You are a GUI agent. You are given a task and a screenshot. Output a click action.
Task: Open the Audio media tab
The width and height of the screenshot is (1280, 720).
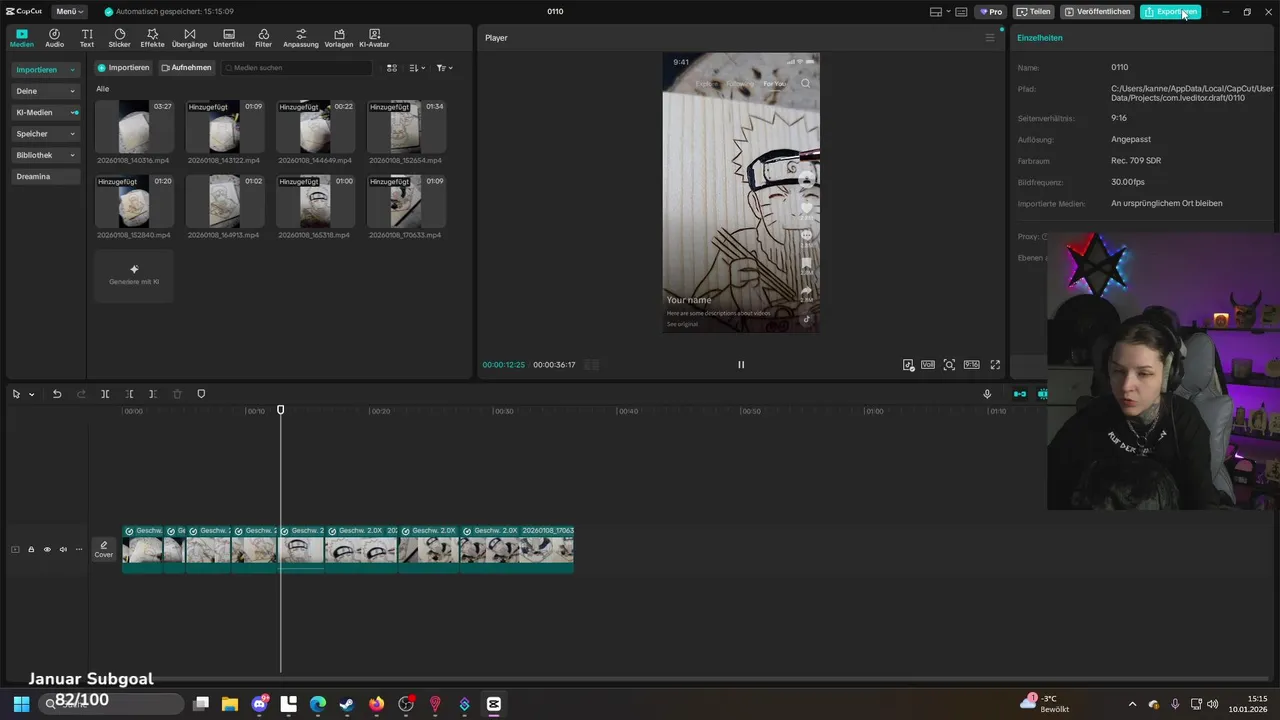point(54,38)
